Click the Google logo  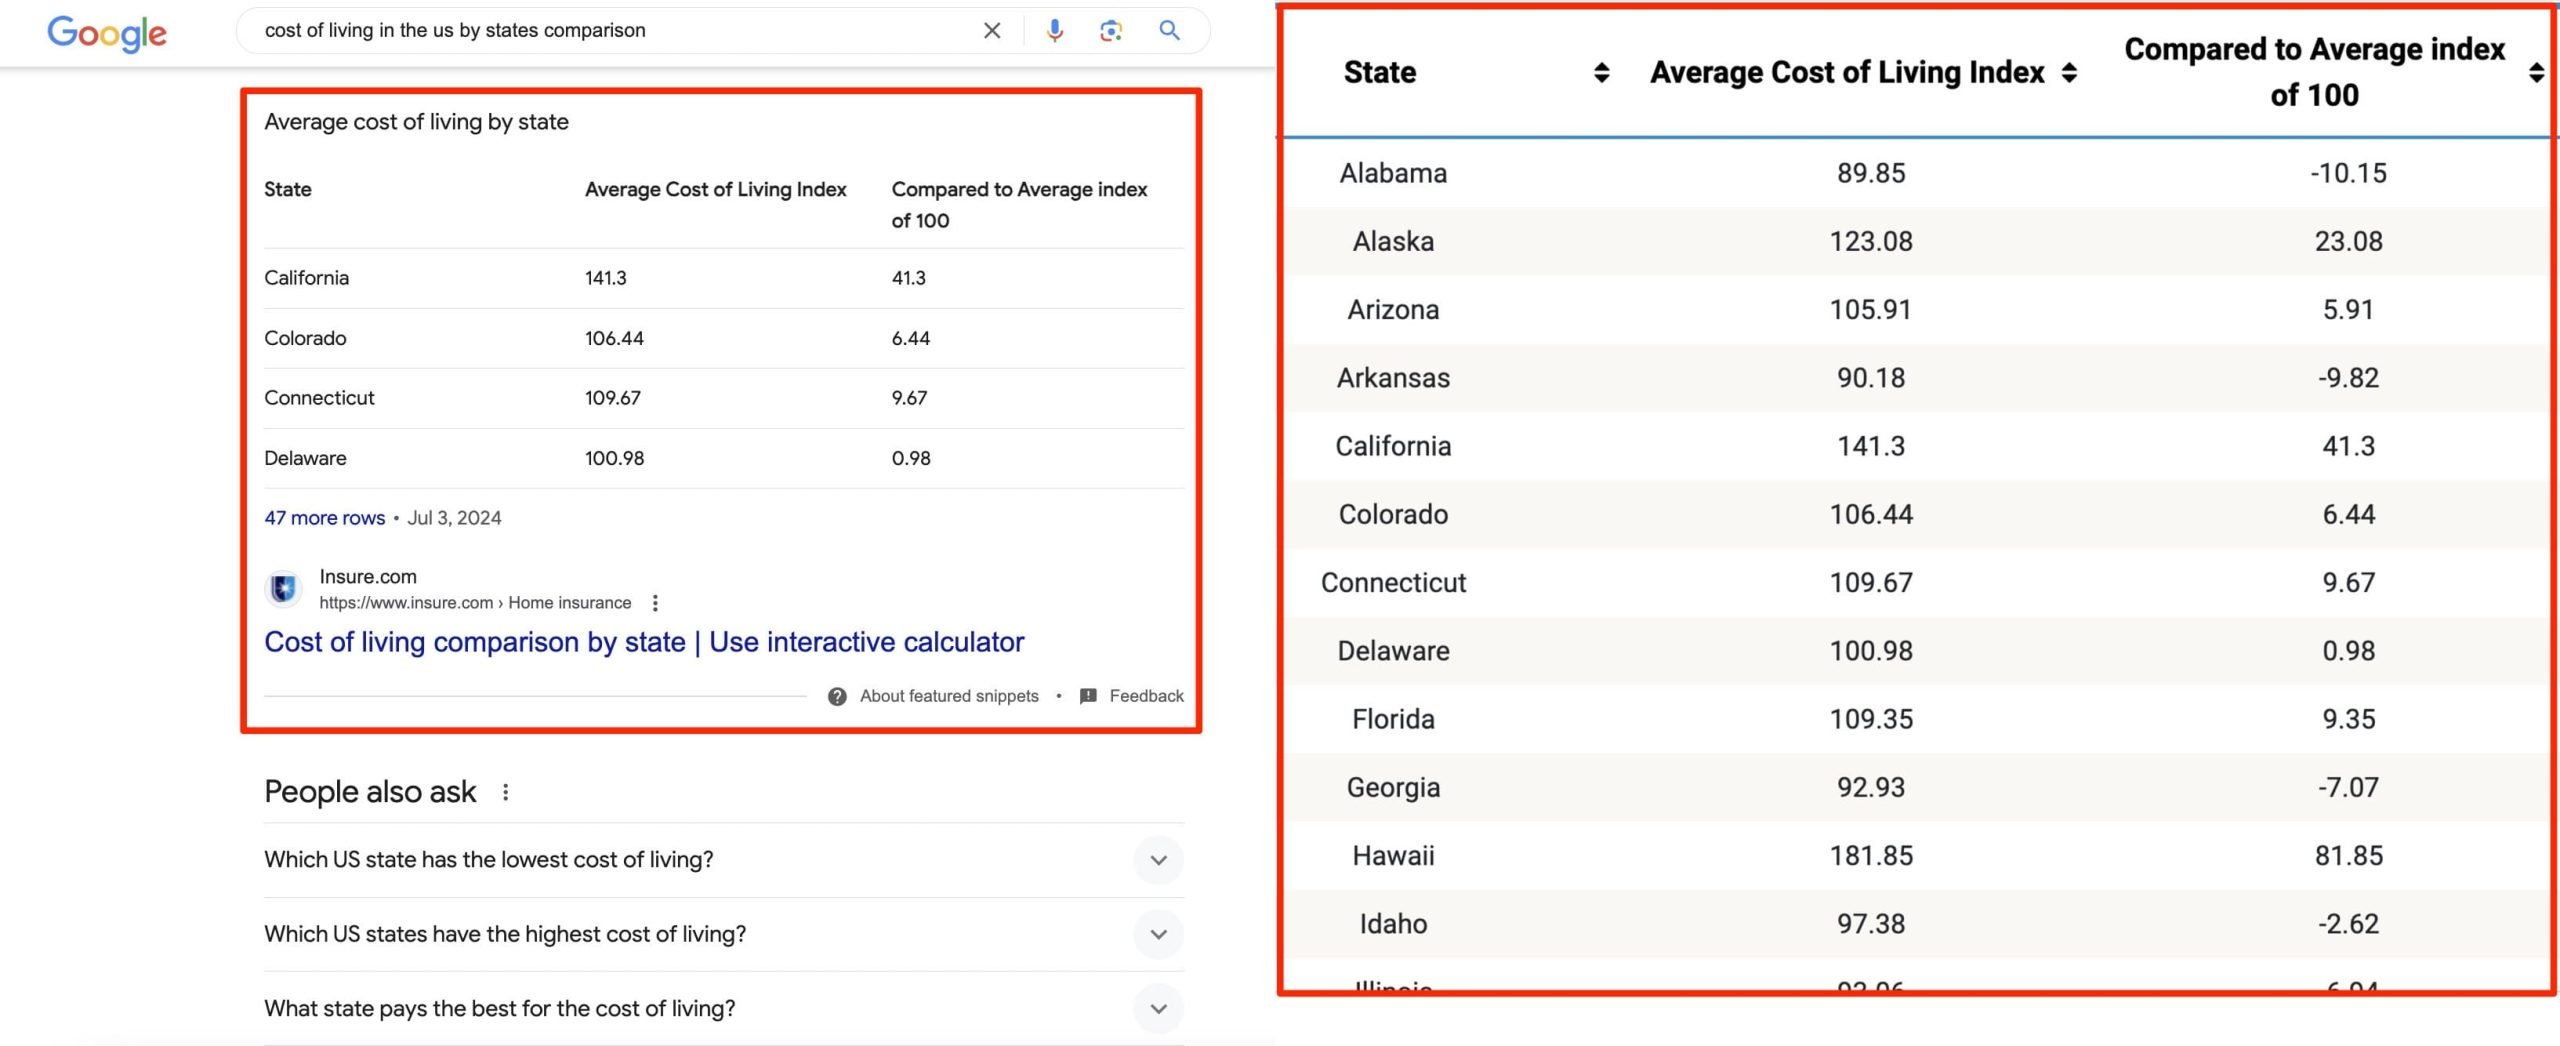(107, 33)
